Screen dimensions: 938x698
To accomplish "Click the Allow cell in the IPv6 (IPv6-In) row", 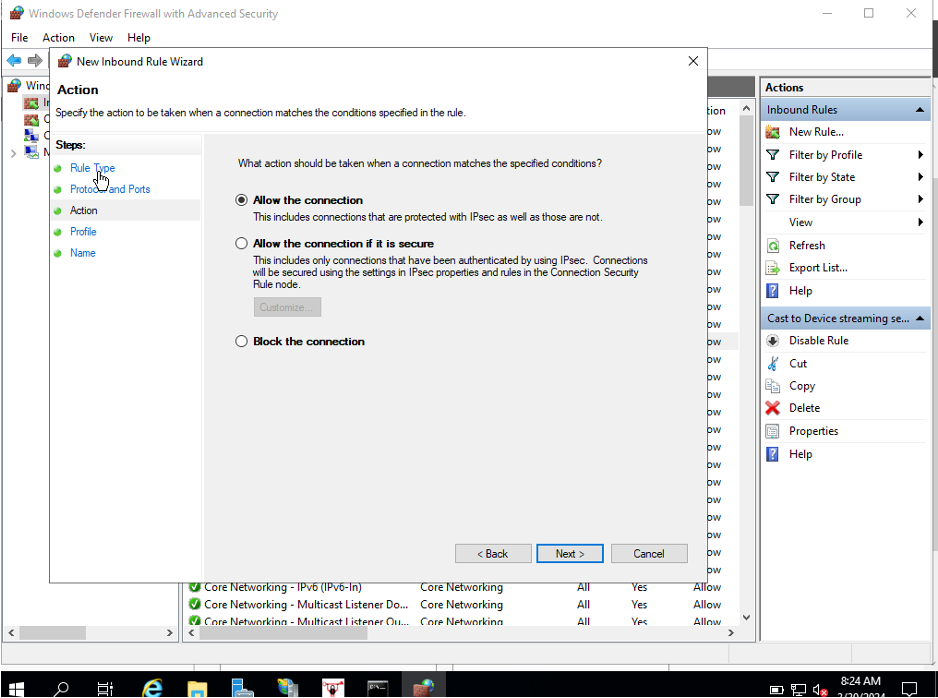I will (707, 587).
